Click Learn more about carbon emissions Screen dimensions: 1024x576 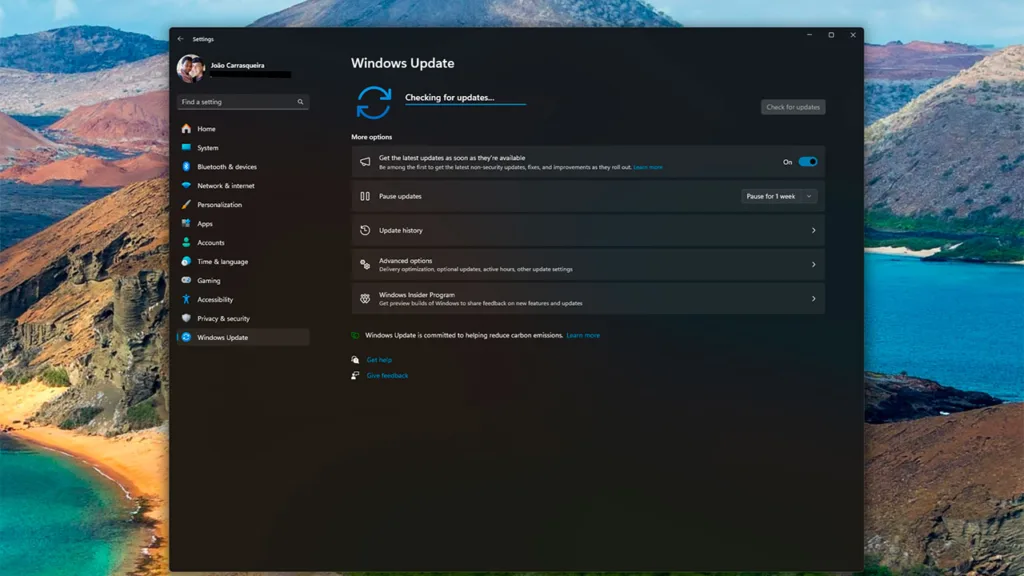click(583, 335)
